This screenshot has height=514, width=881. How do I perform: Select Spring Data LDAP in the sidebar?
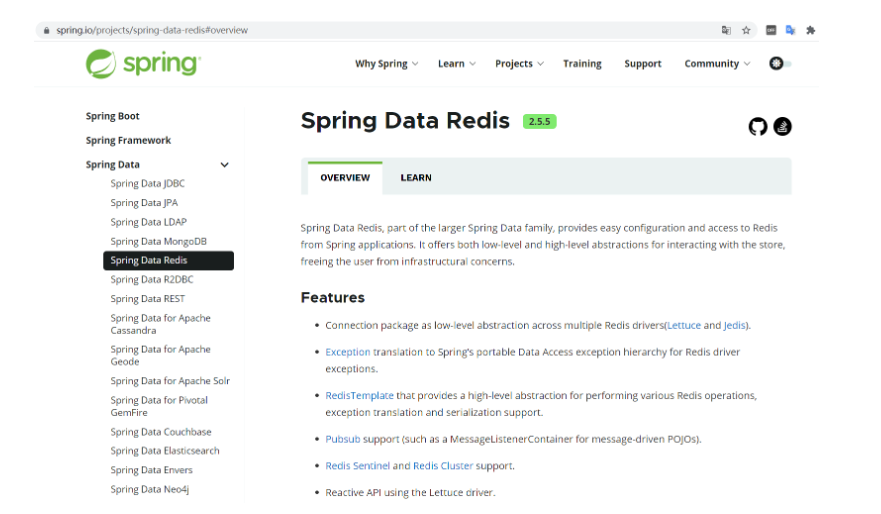tap(148, 222)
